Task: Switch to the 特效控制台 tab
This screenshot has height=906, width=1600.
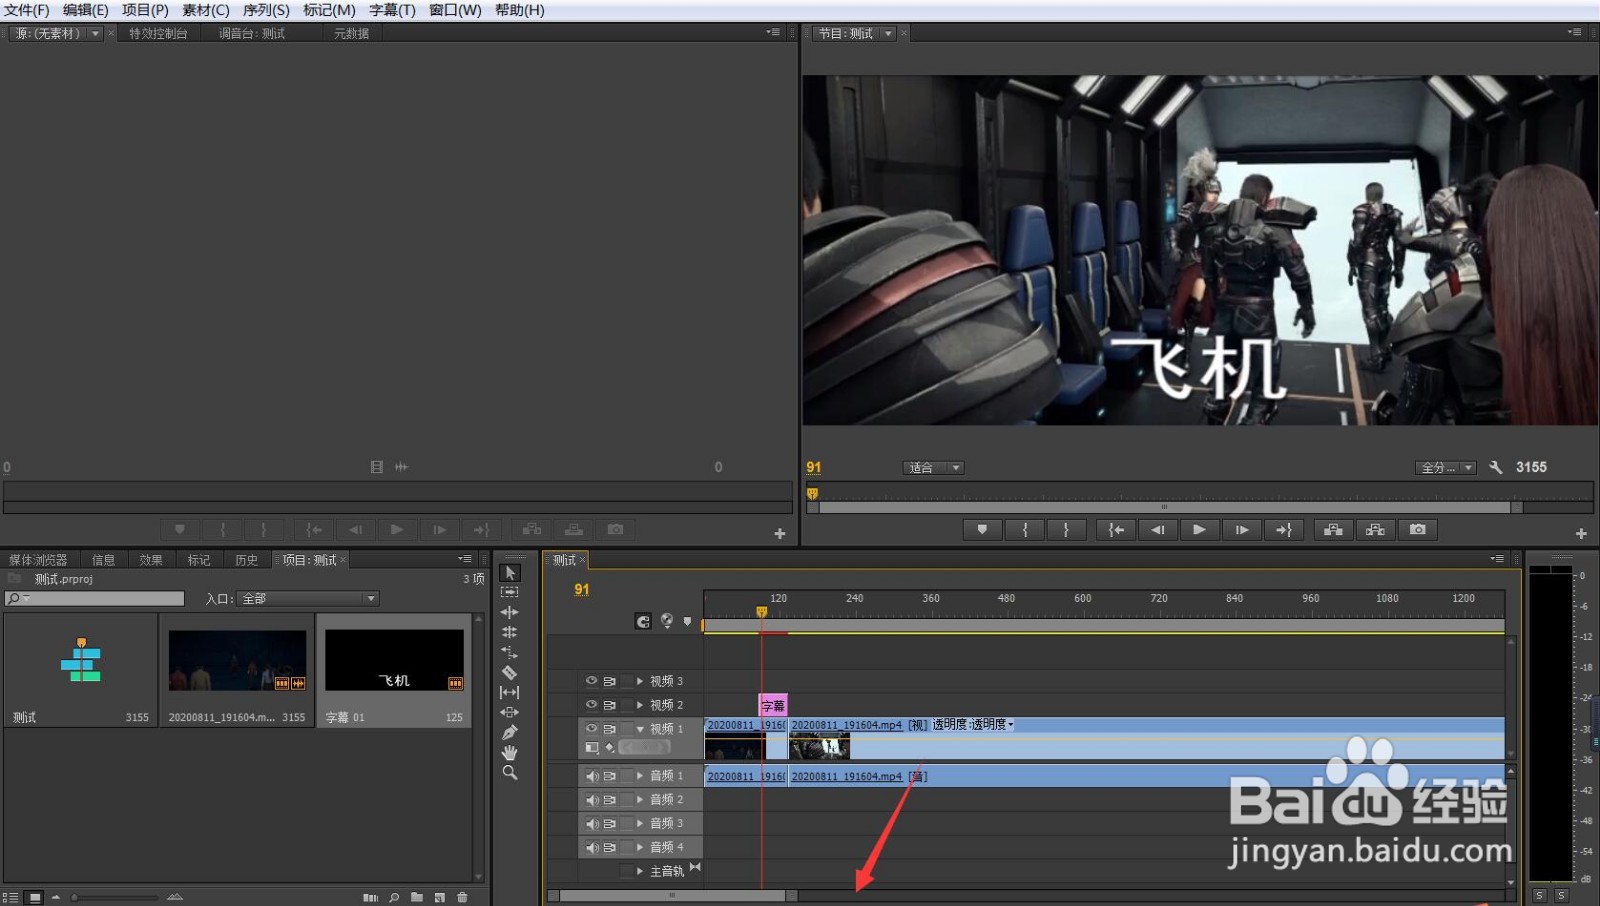Action: [158, 34]
